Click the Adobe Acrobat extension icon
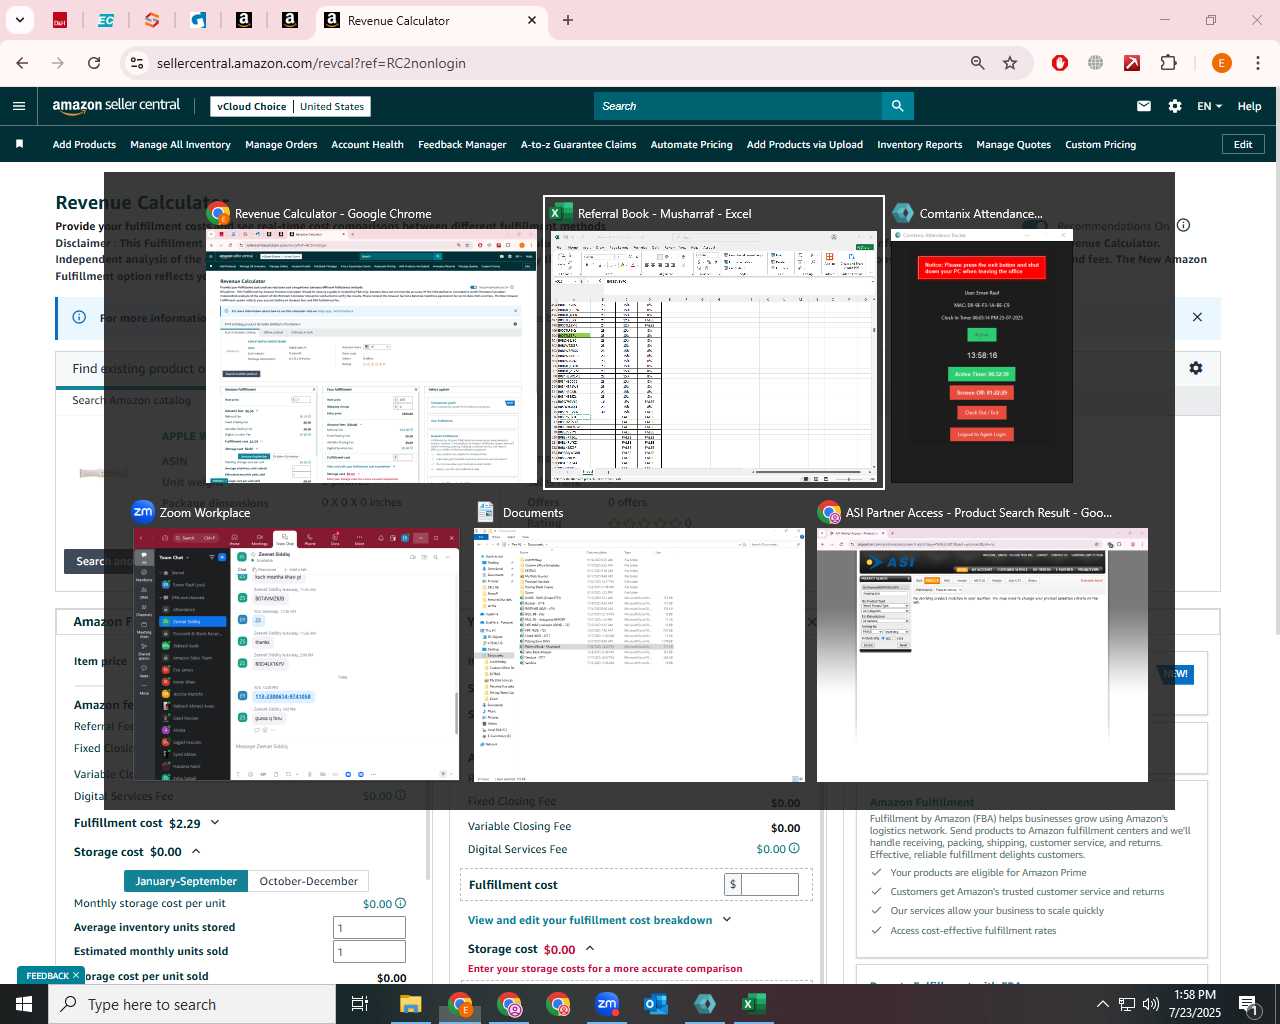1280x1024 pixels. coord(1132,63)
